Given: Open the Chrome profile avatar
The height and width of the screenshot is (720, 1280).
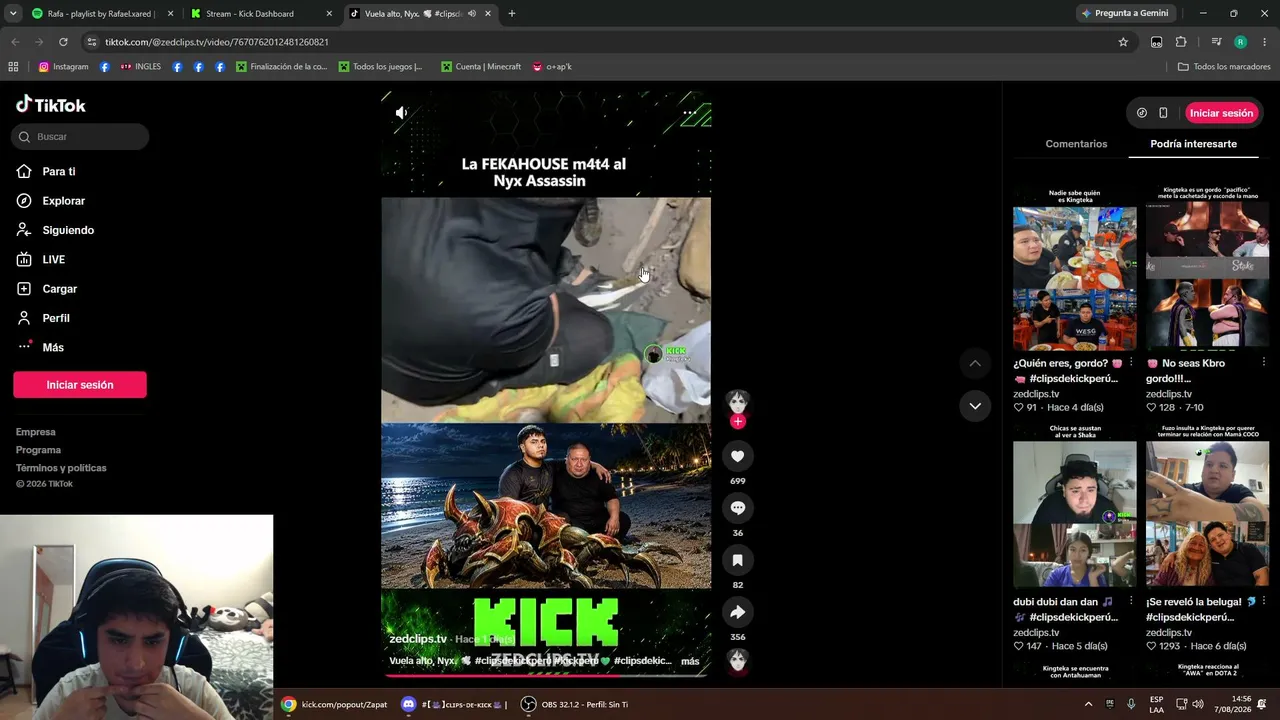Looking at the screenshot, I should [1241, 42].
